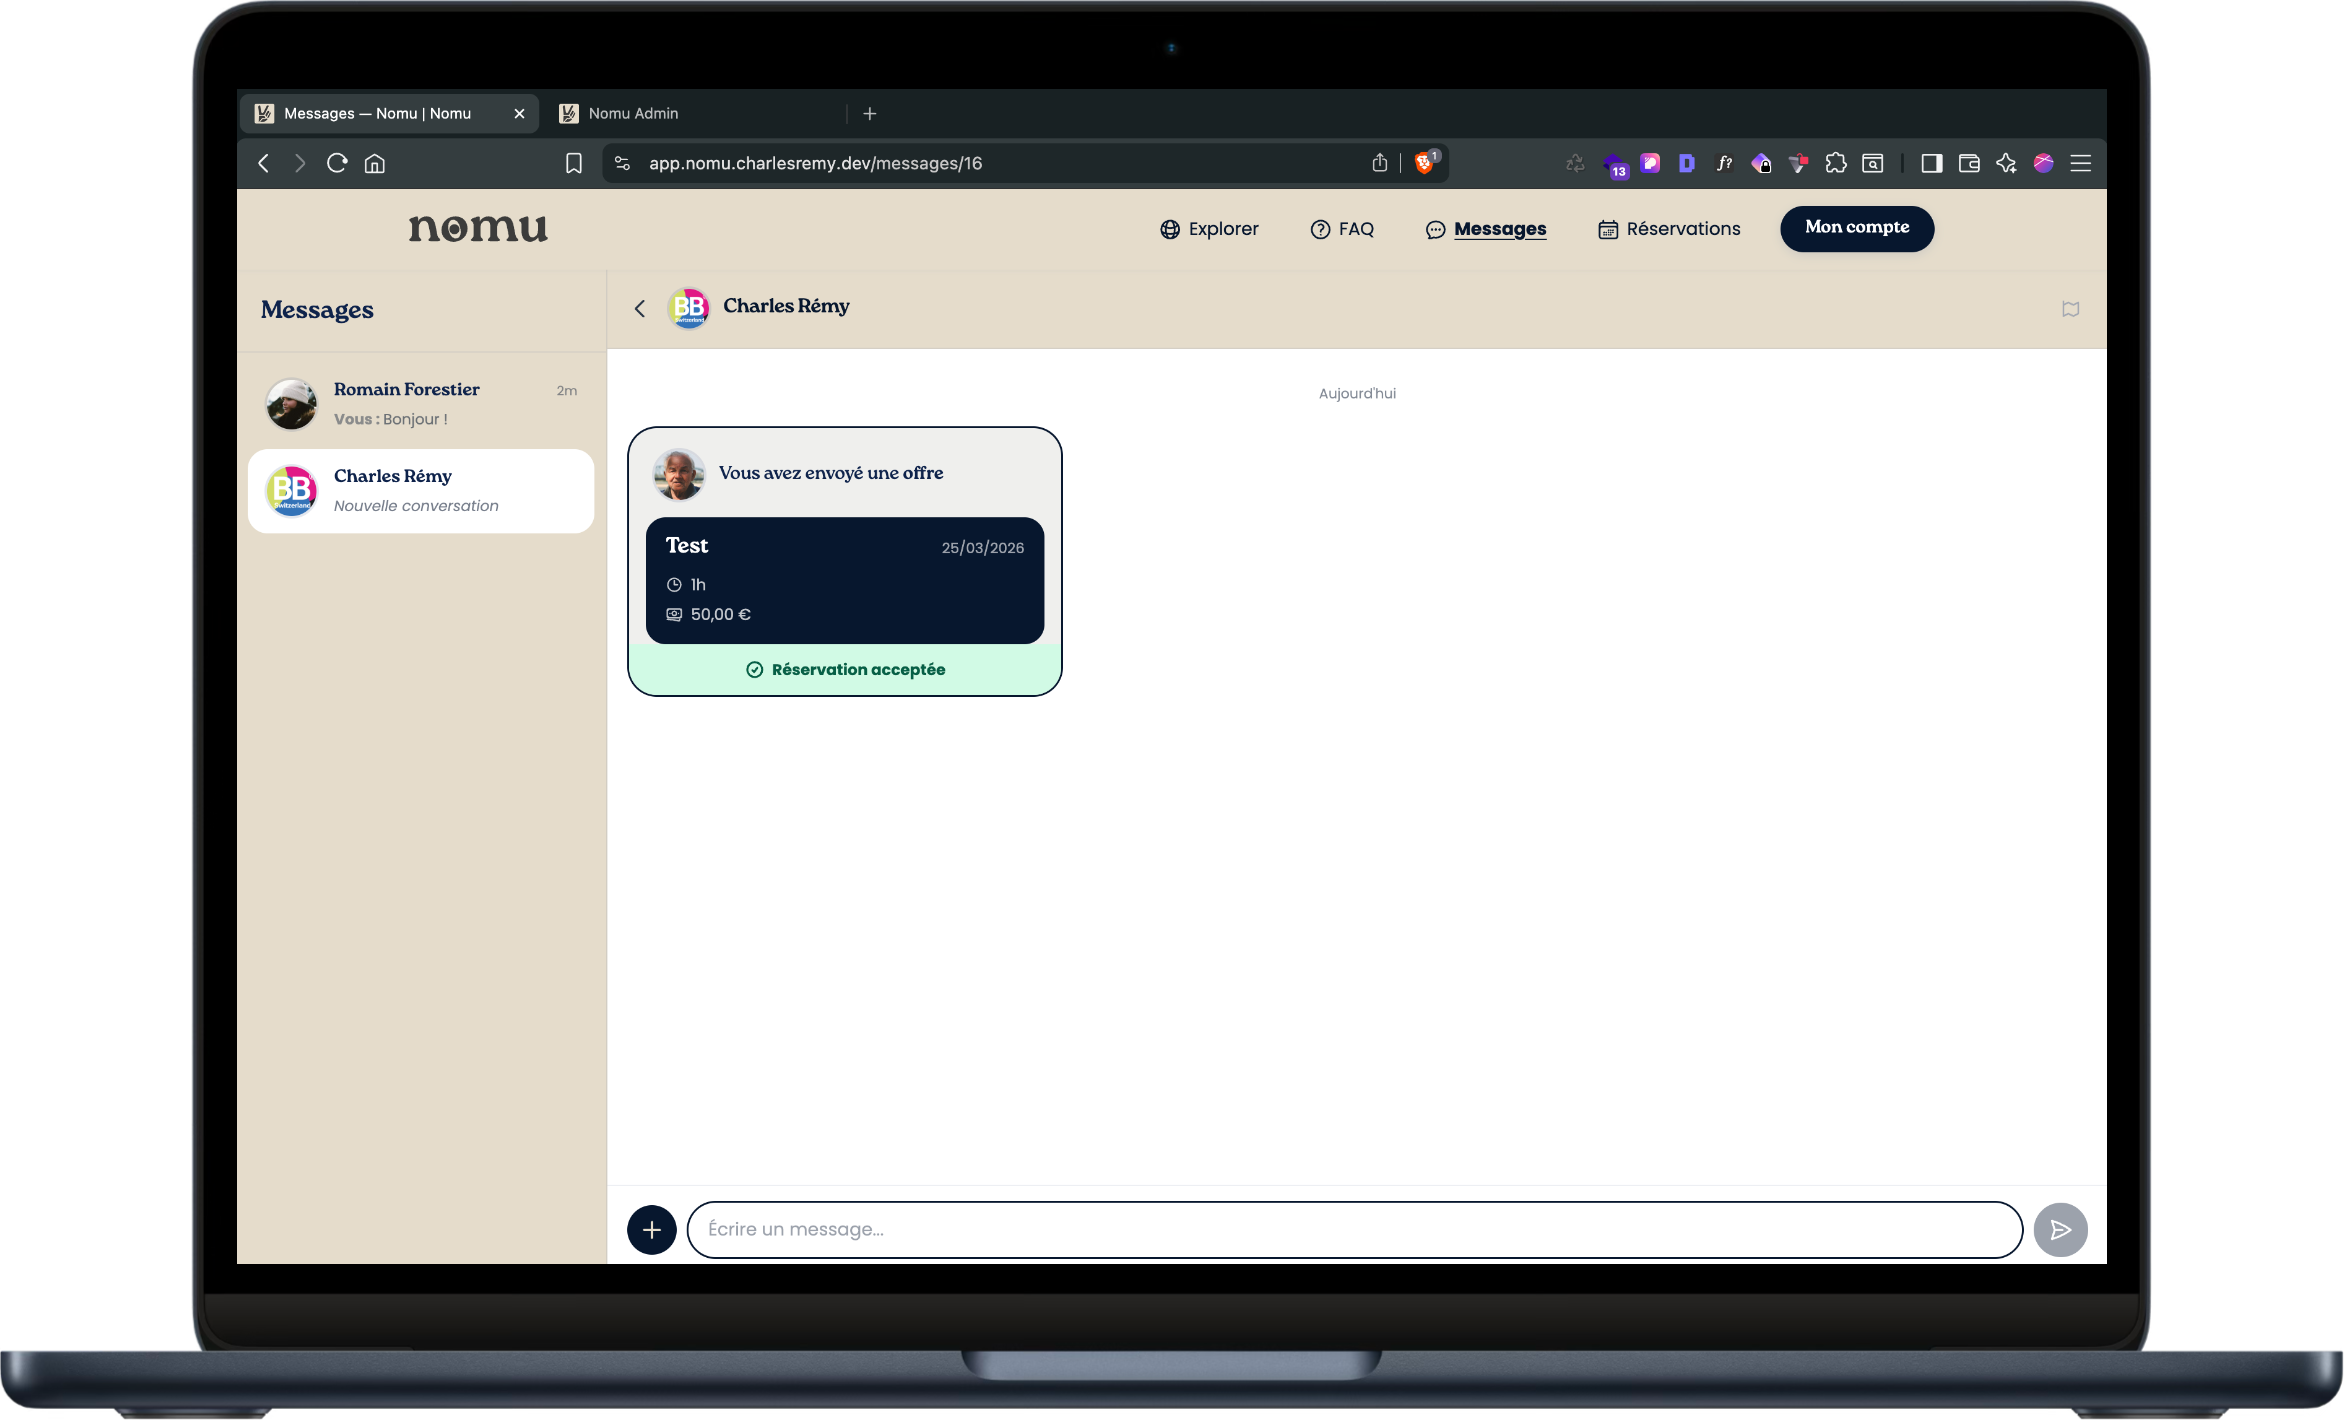Screen dimensions: 2344x1420
Task: Click the back chevron beside Charles Rémy
Action: (640, 308)
